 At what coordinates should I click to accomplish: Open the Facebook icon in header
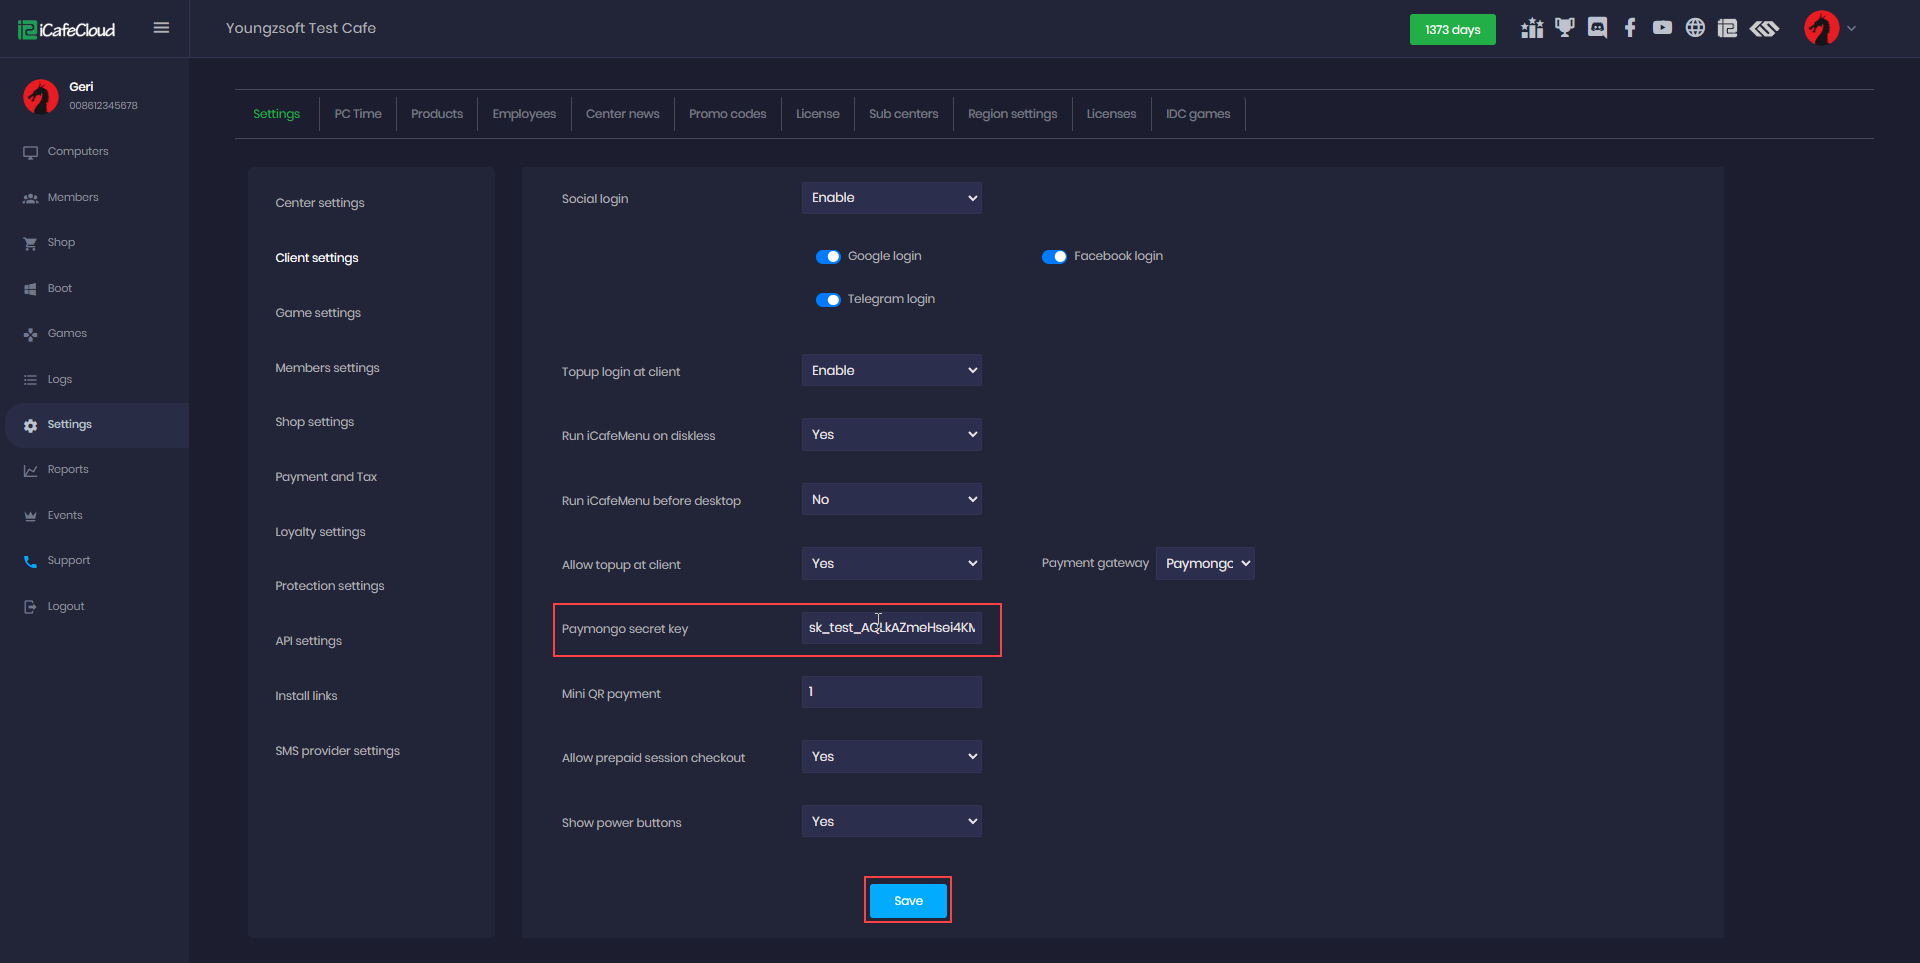tap(1630, 28)
